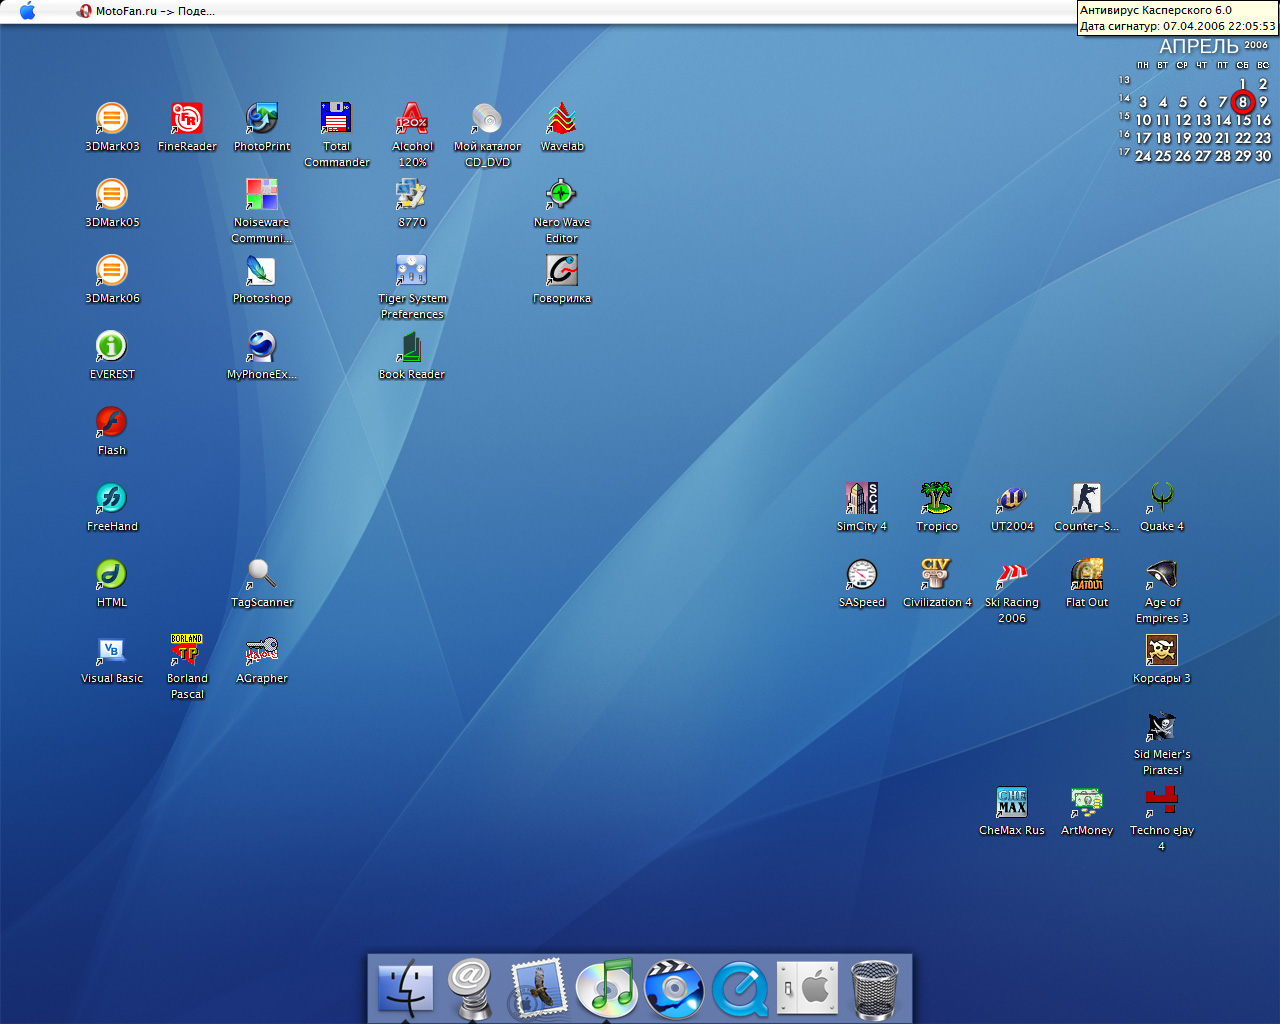Screen dimensions: 1280x1024
Task: Select date 8 circled on the calendar
Action: pos(1243,102)
